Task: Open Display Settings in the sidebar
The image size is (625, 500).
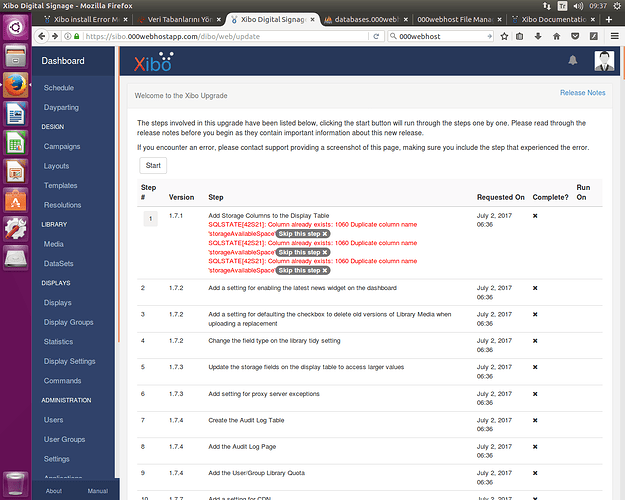Action: point(70,361)
